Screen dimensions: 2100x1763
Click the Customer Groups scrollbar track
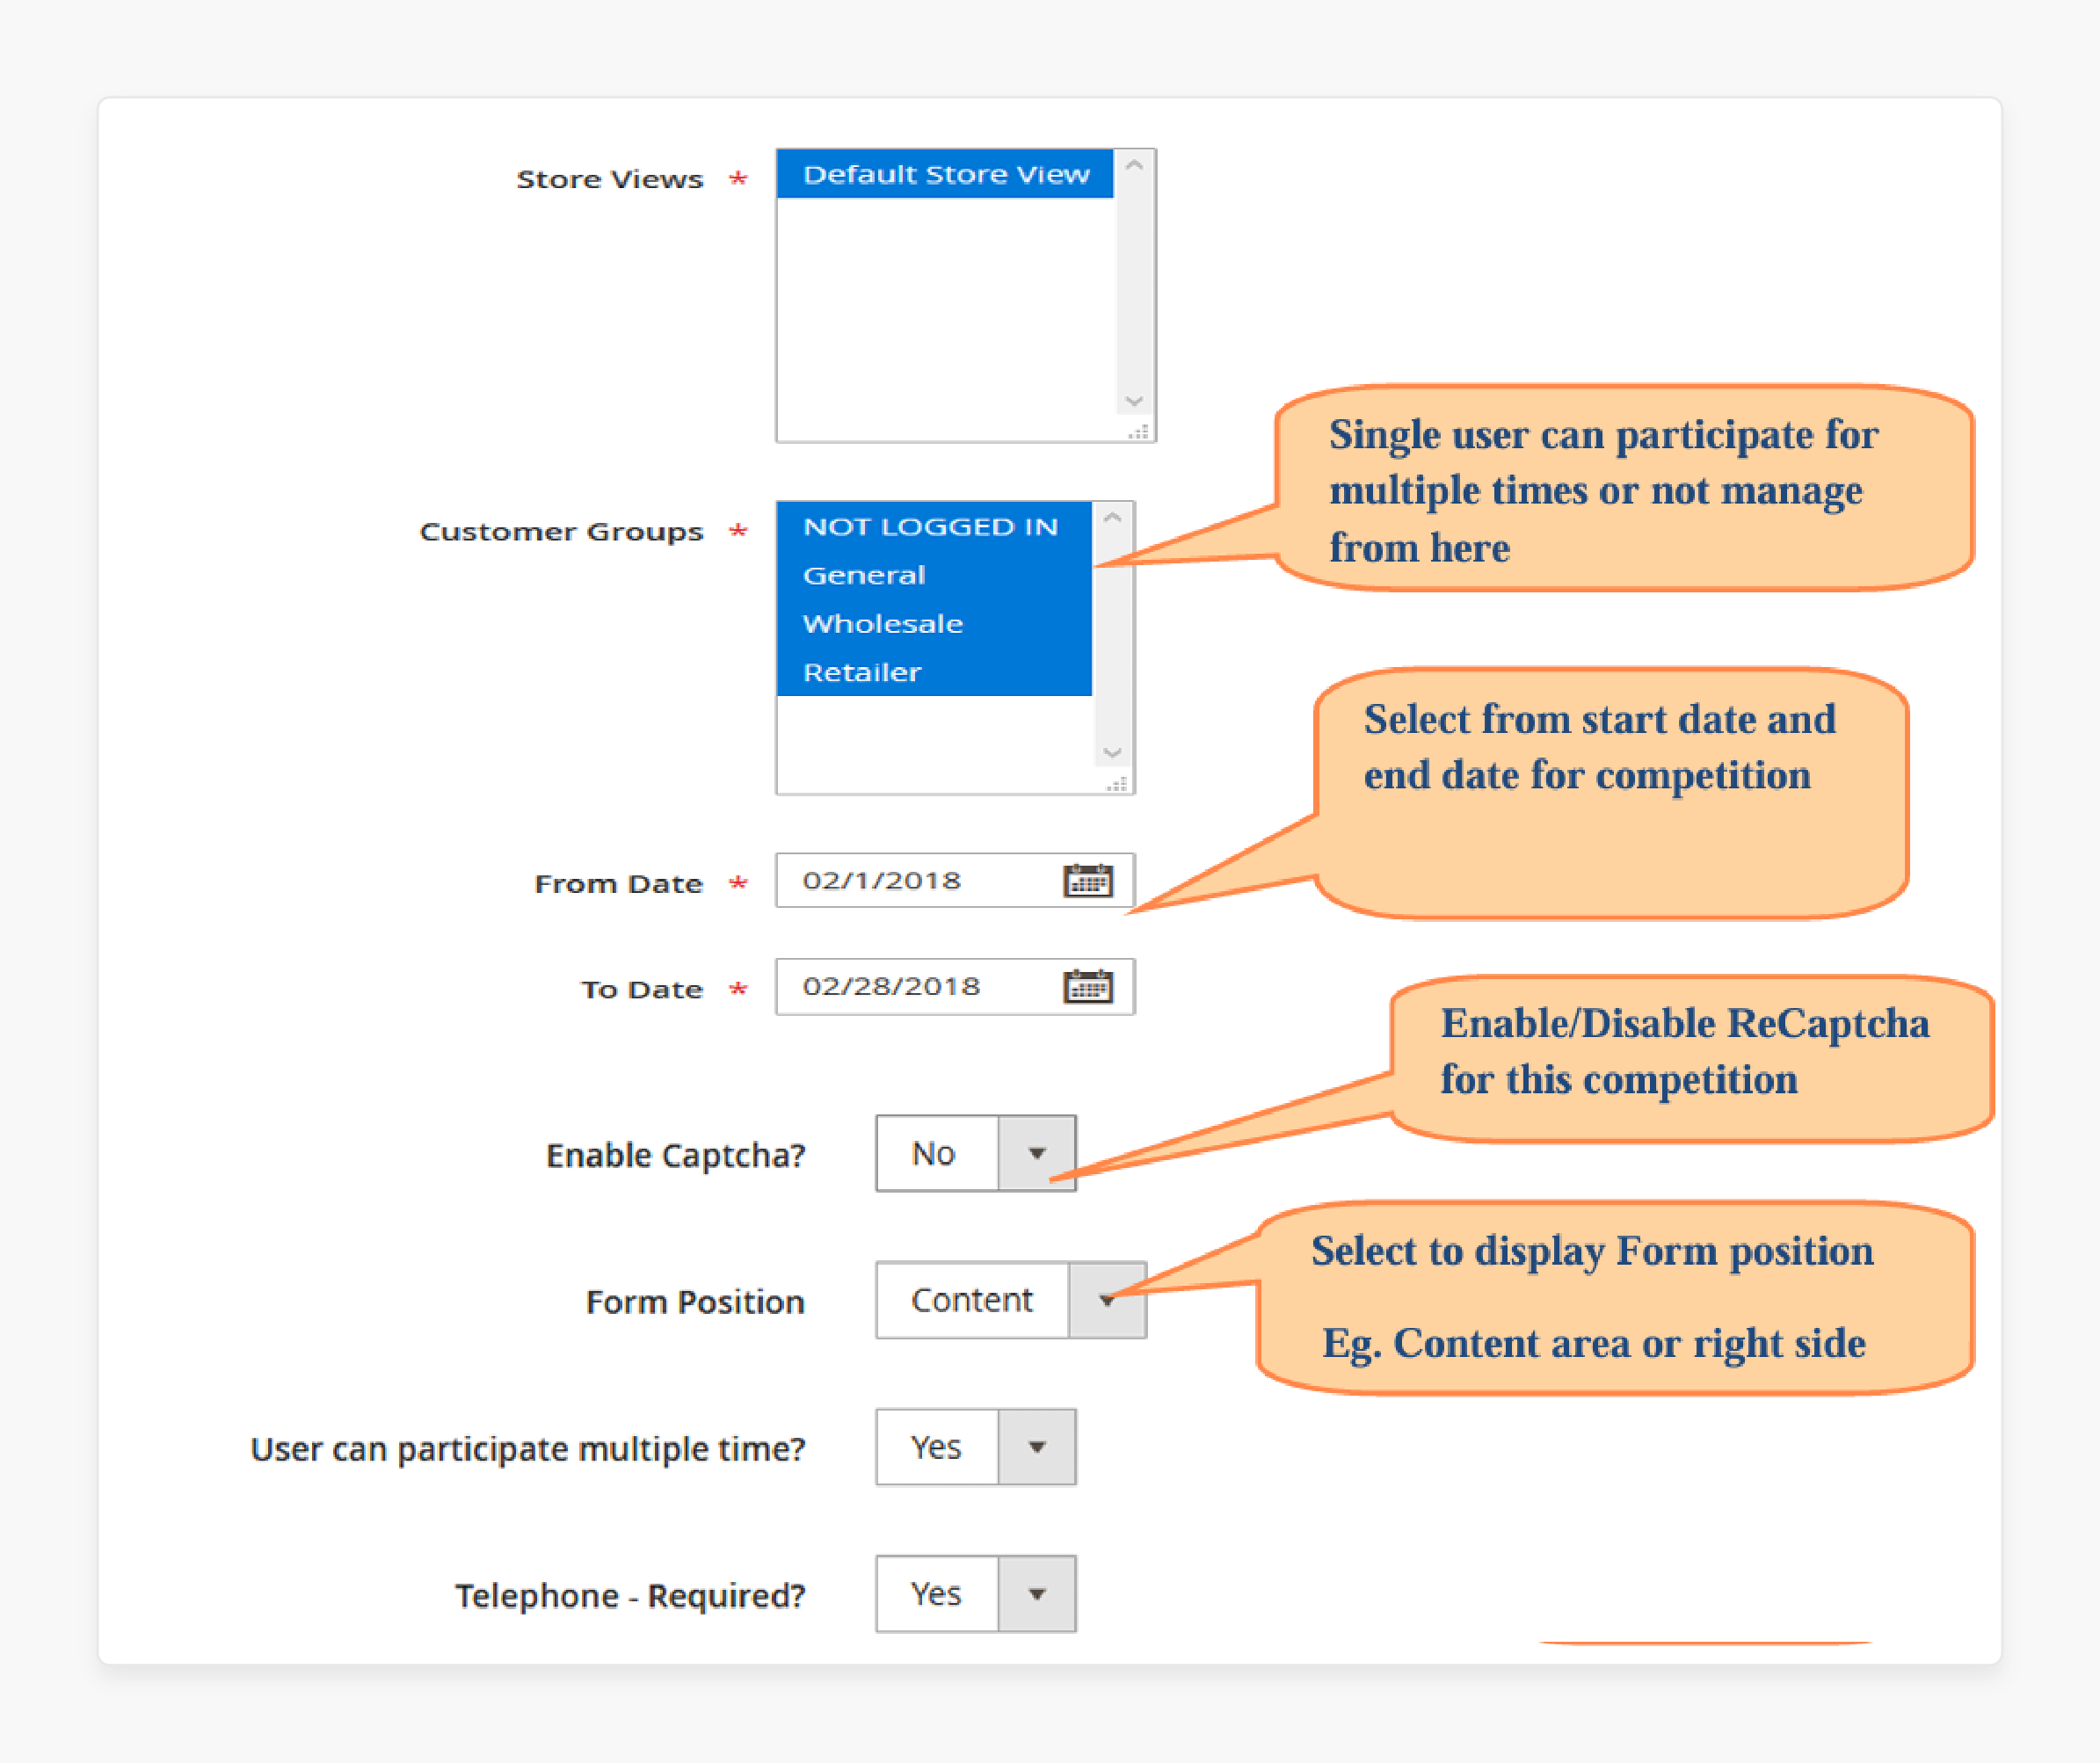[x=1113, y=636]
